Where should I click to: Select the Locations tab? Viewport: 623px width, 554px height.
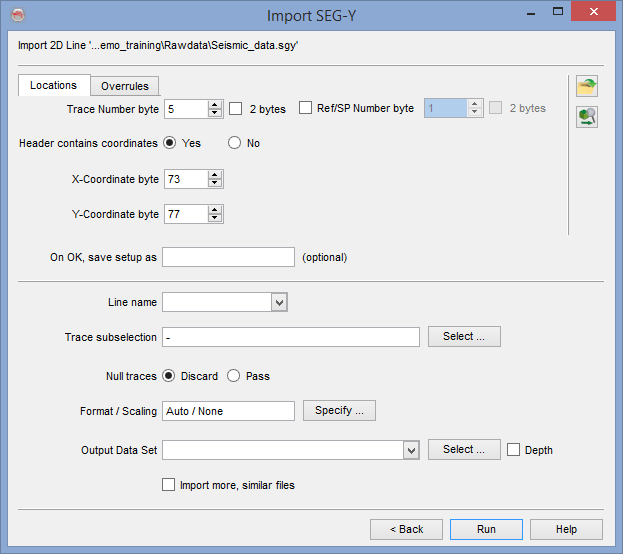pos(53,86)
